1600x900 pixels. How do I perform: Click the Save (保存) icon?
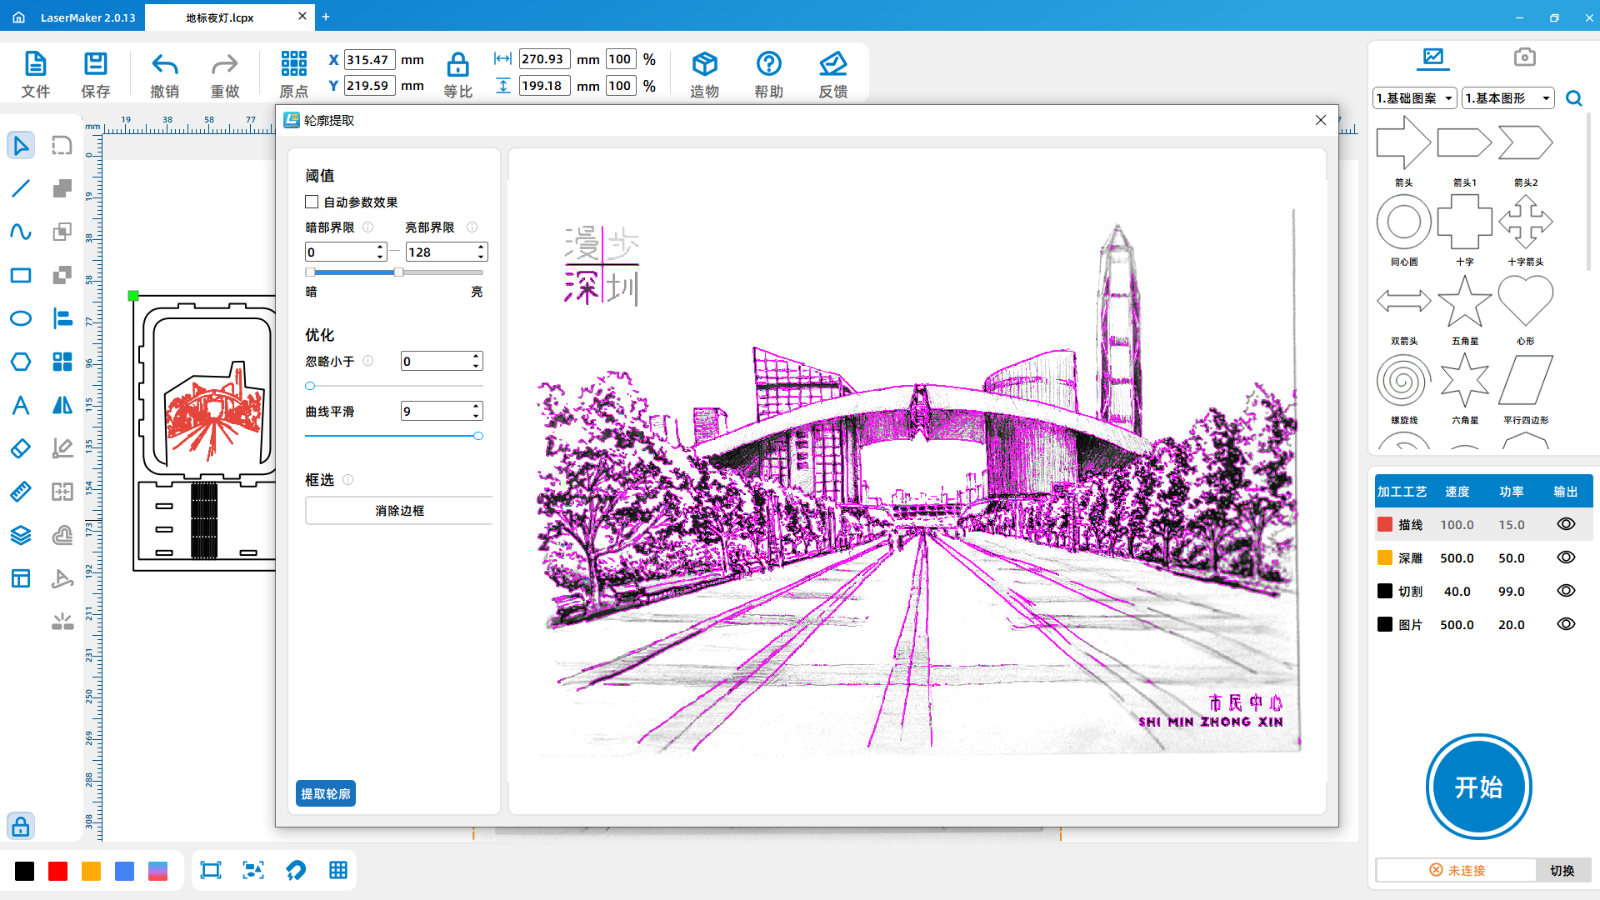95,74
